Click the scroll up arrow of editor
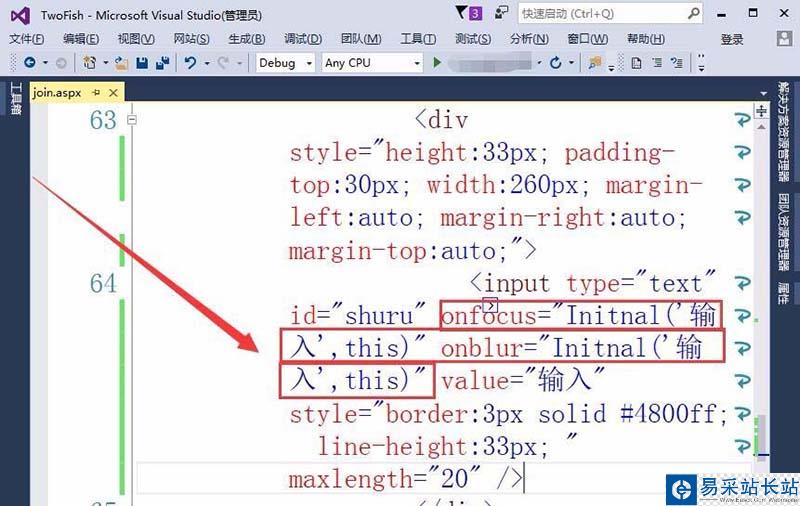Viewport: 800px width, 506px height. point(761,126)
